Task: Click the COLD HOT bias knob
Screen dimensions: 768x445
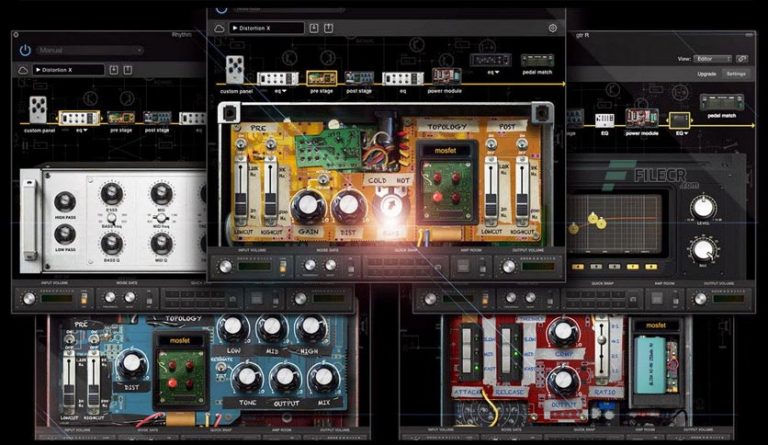Action: point(390,205)
